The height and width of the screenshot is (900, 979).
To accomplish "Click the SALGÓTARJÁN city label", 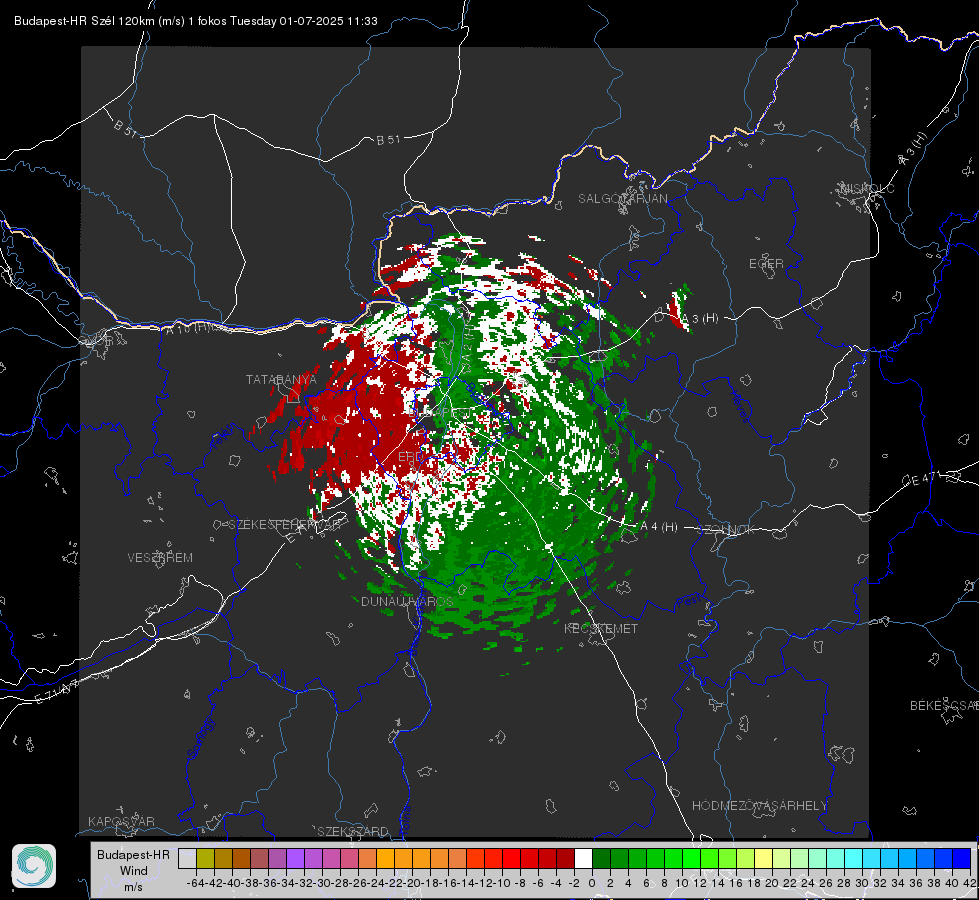I will point(622,199).
